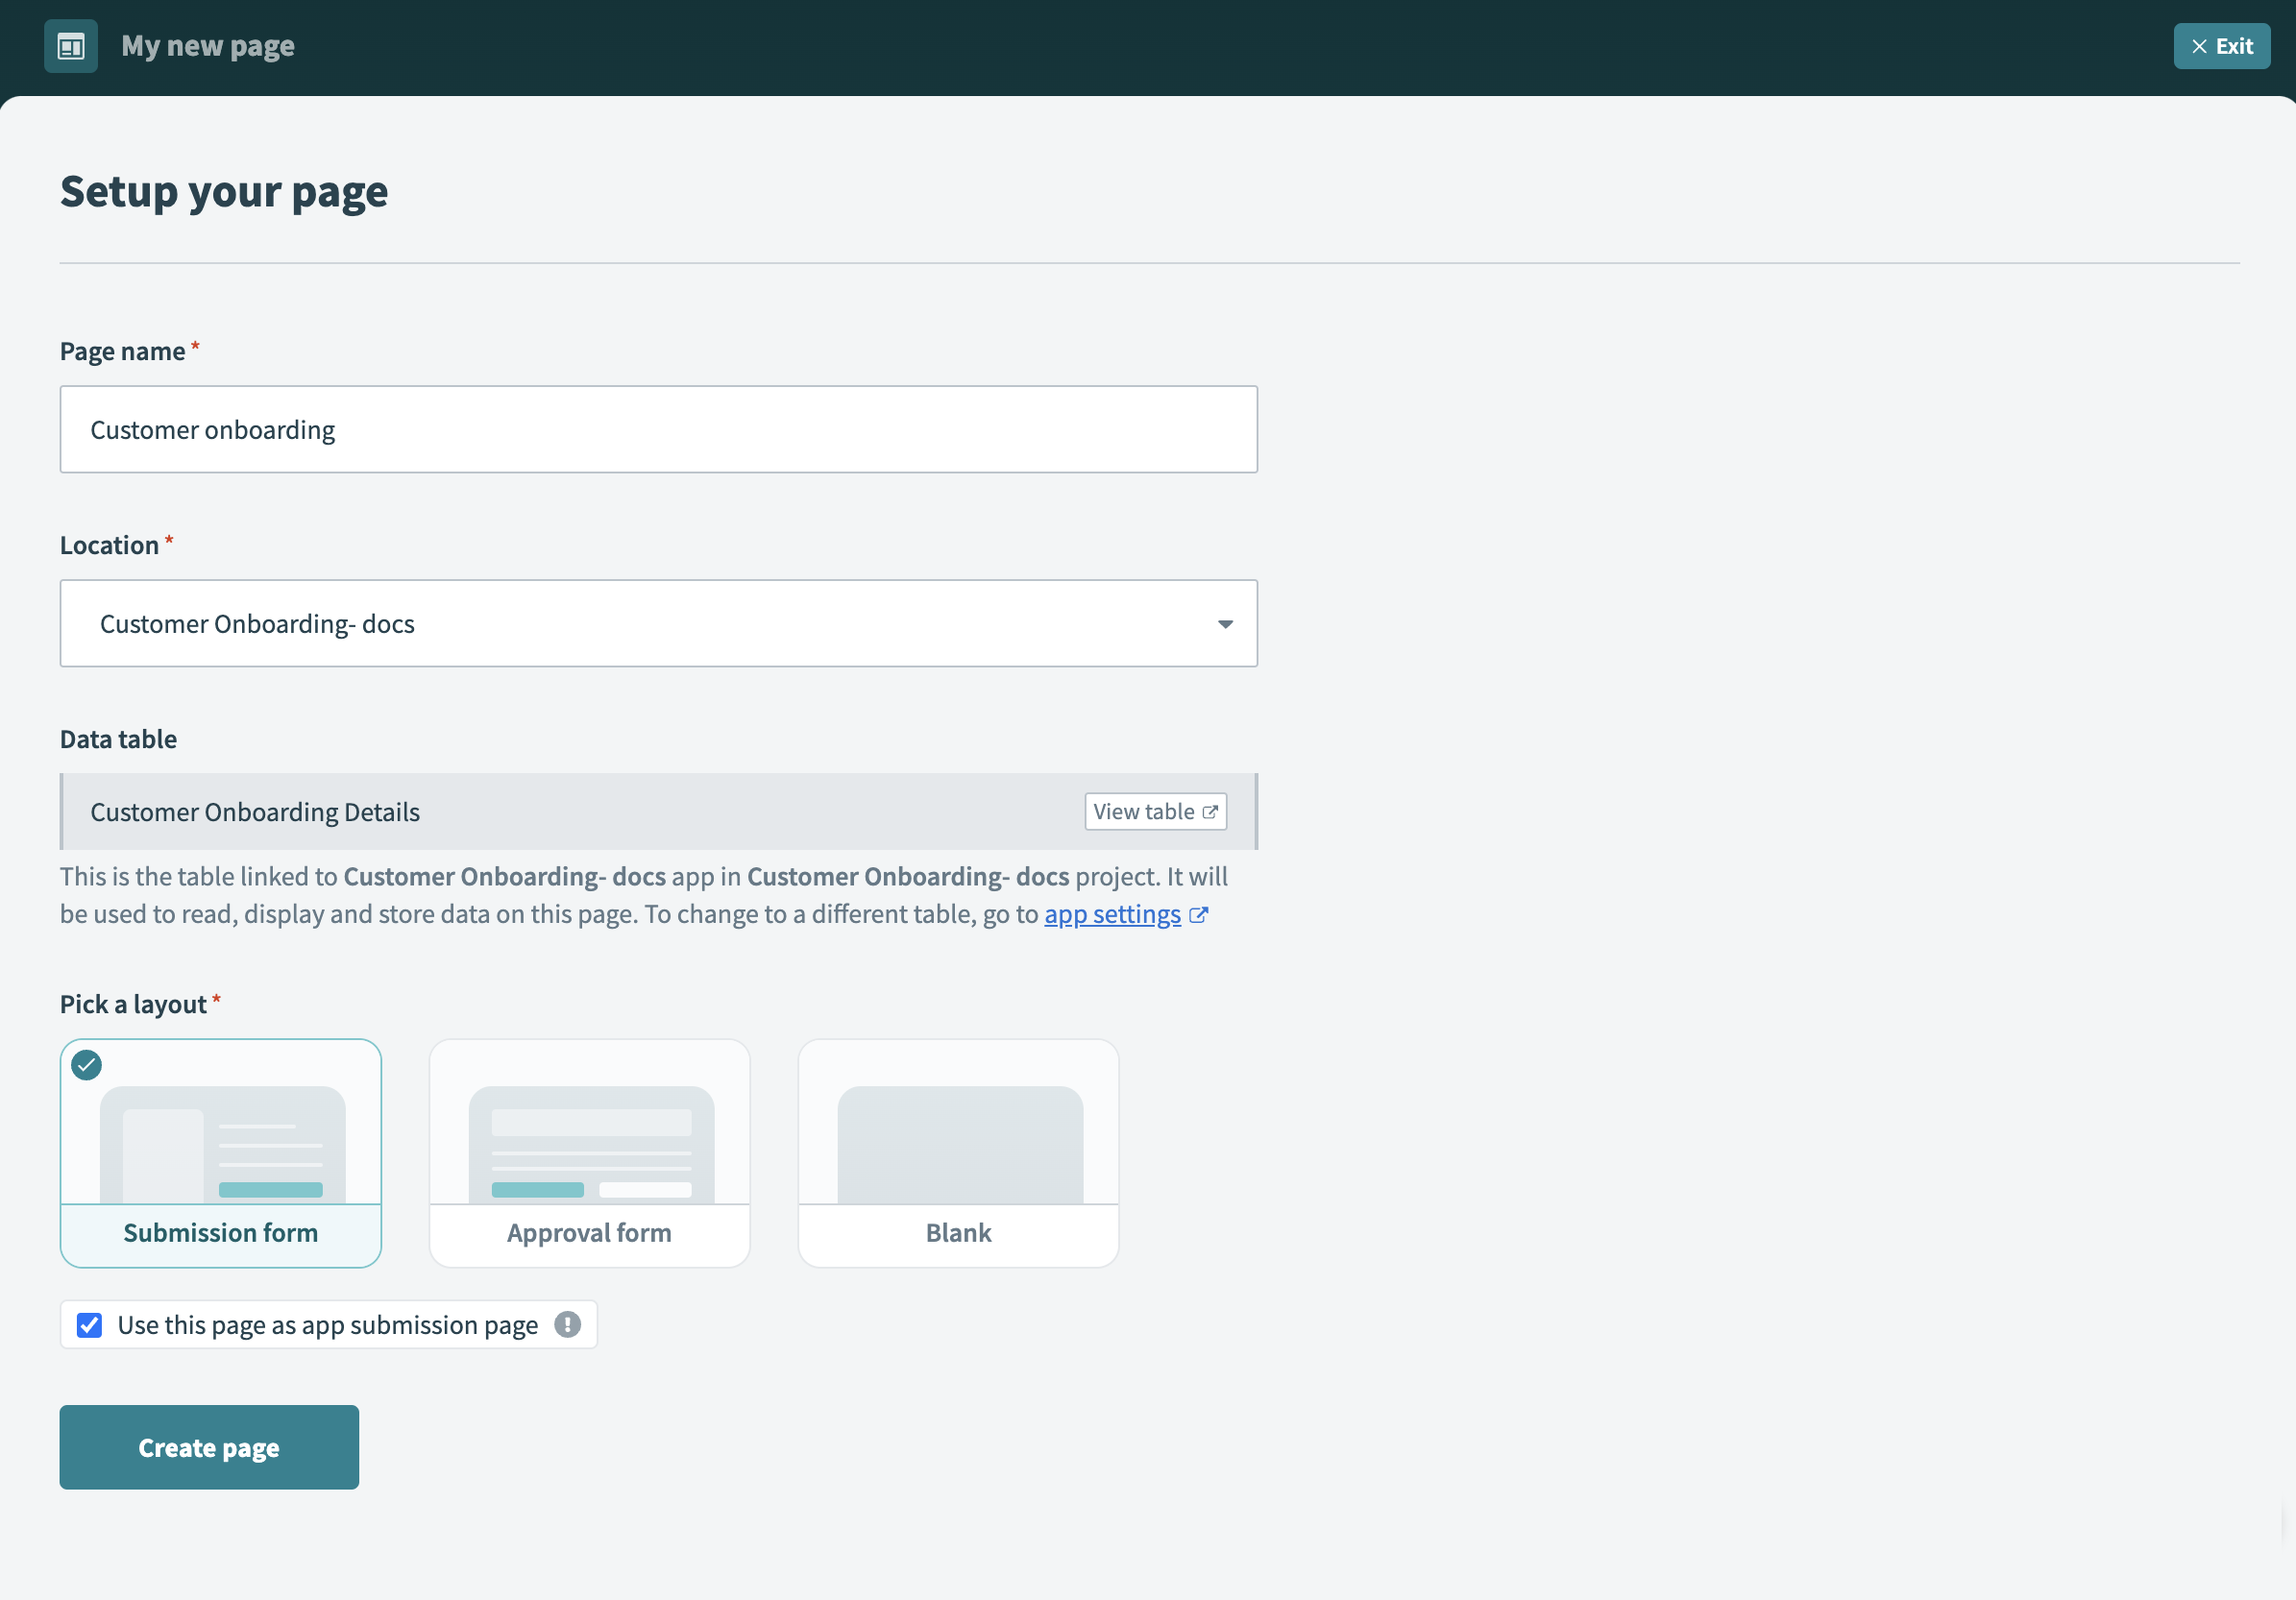This screenshot has height=1600, width=2296.
Task: Click the teal checkmark on Submission form layout
Action: click(x=86, y=1065)
